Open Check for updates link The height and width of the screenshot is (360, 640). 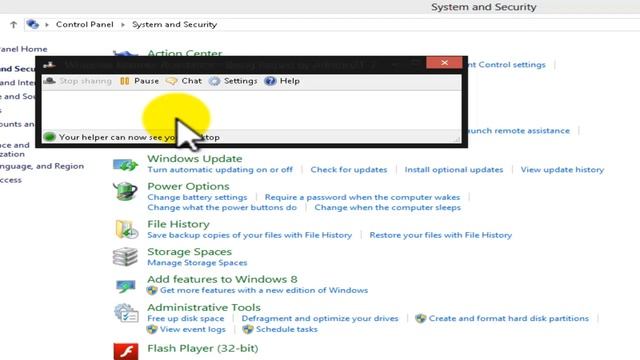[349, 169]
